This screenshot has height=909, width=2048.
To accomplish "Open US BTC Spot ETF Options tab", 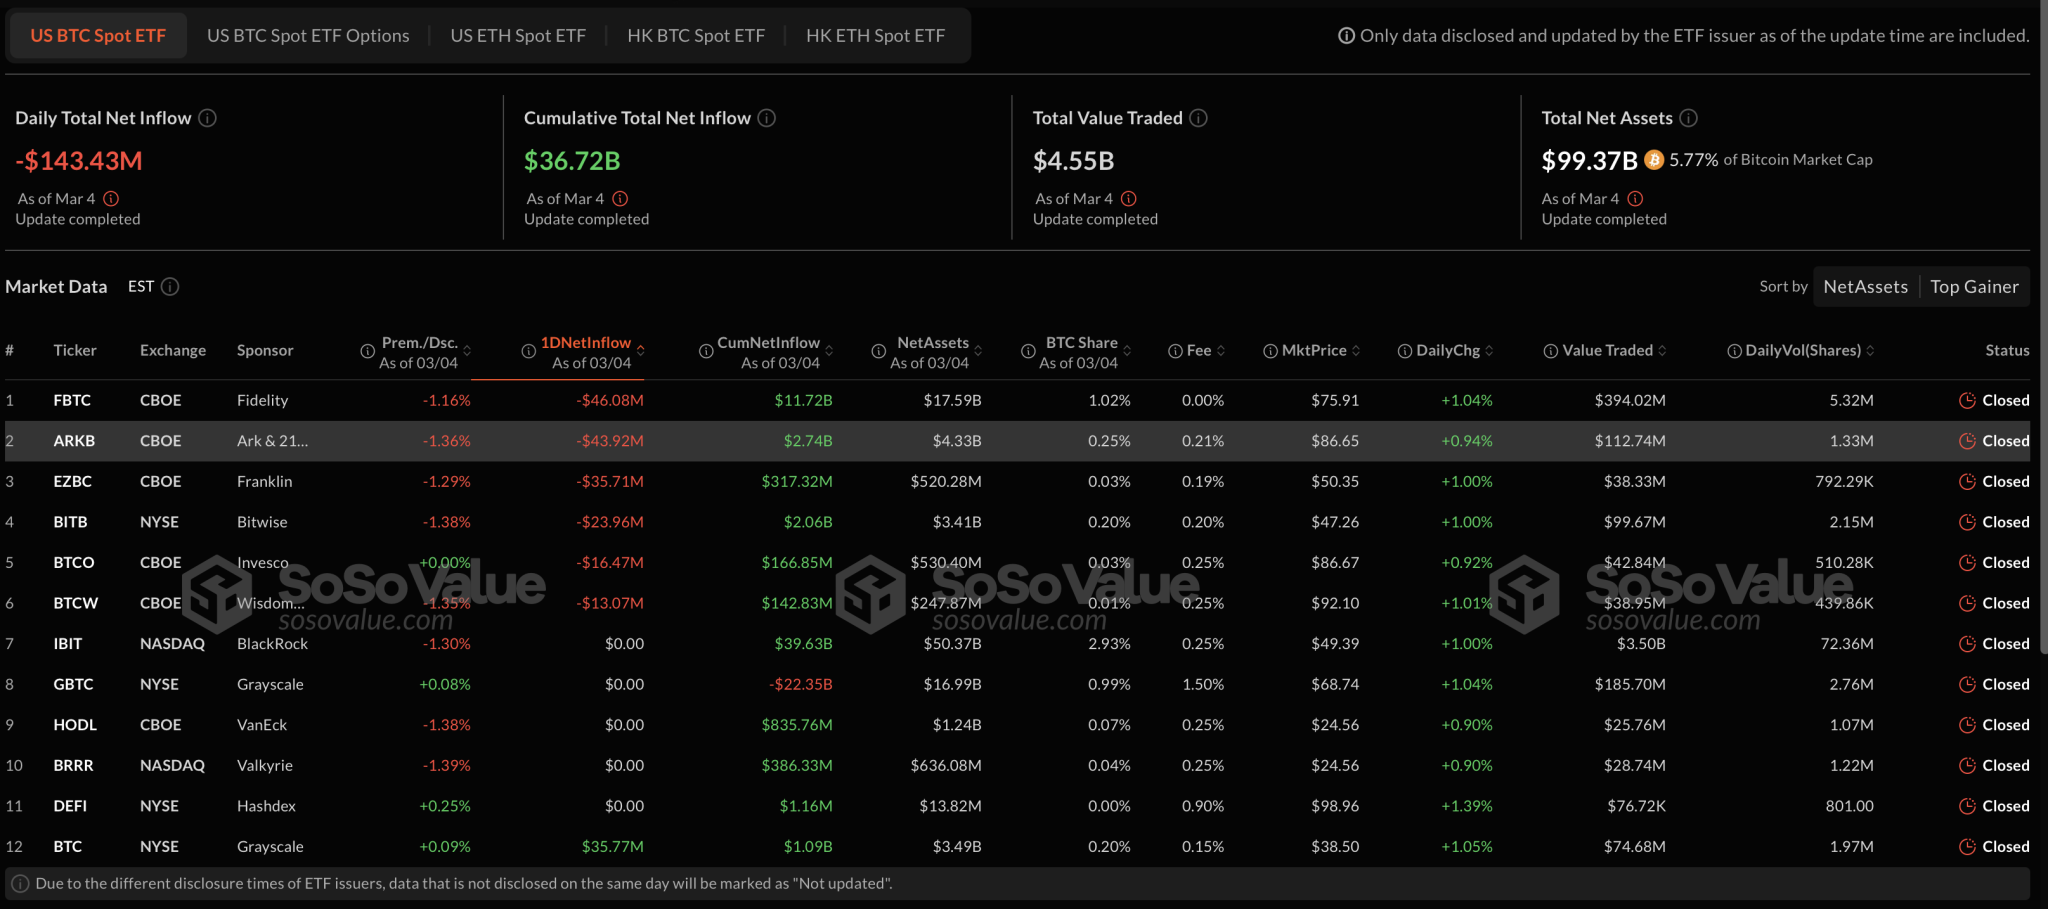I will pyautogui.click(x=308, y=36).
